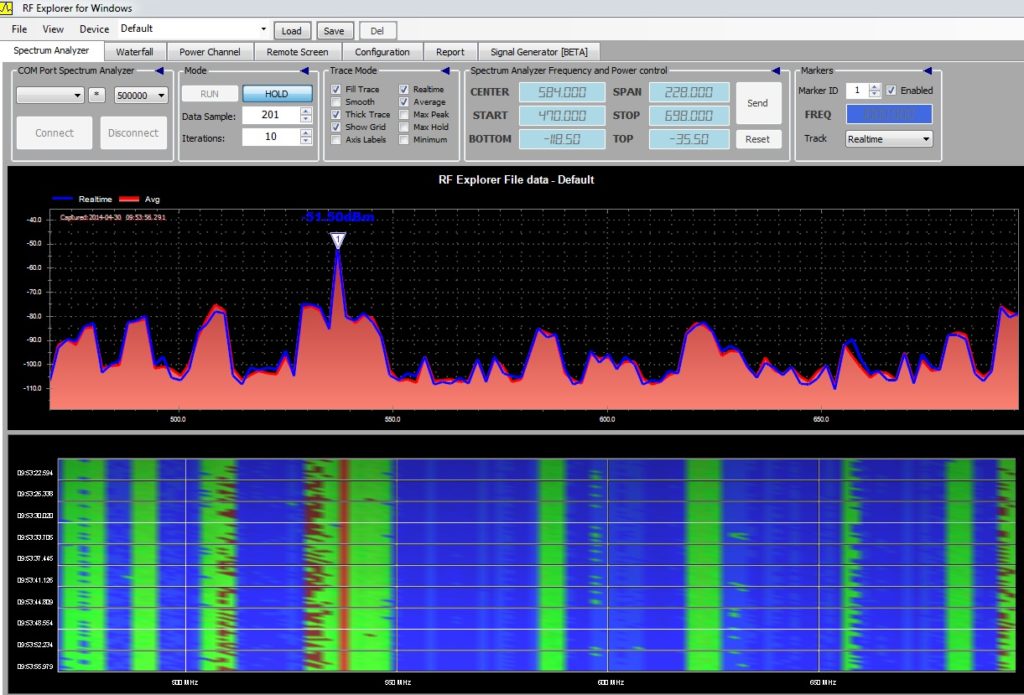Decrease Iterations with the down arrow
The image size is (1024, 695).
click(x=306, y=140)
